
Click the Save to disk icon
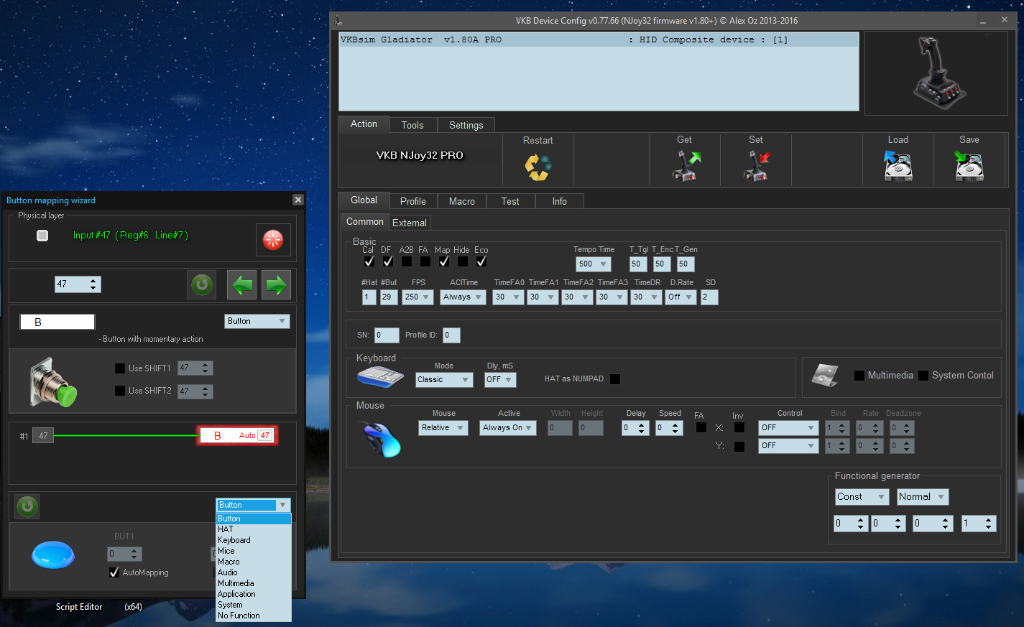[x=969, y=166]
